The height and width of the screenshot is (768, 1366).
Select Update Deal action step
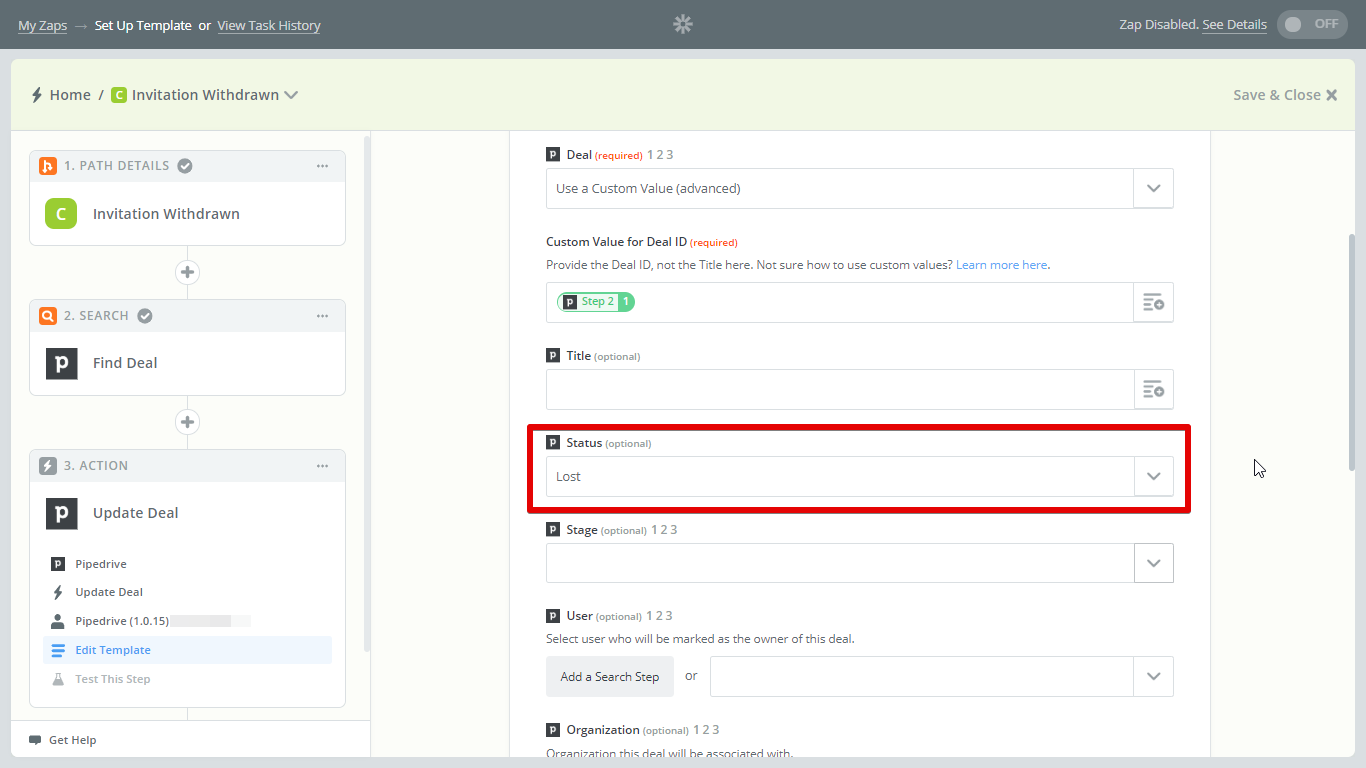tap(187, 513)
